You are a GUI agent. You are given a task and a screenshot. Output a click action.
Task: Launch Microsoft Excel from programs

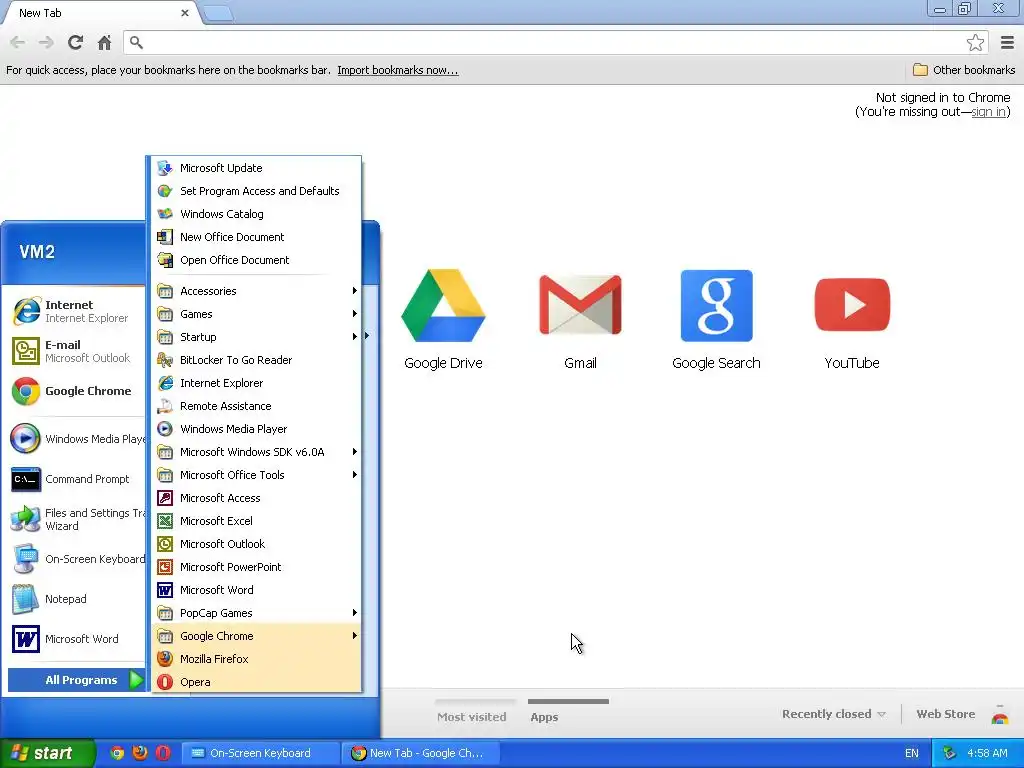pyautogui.click(x=257, y=521)
